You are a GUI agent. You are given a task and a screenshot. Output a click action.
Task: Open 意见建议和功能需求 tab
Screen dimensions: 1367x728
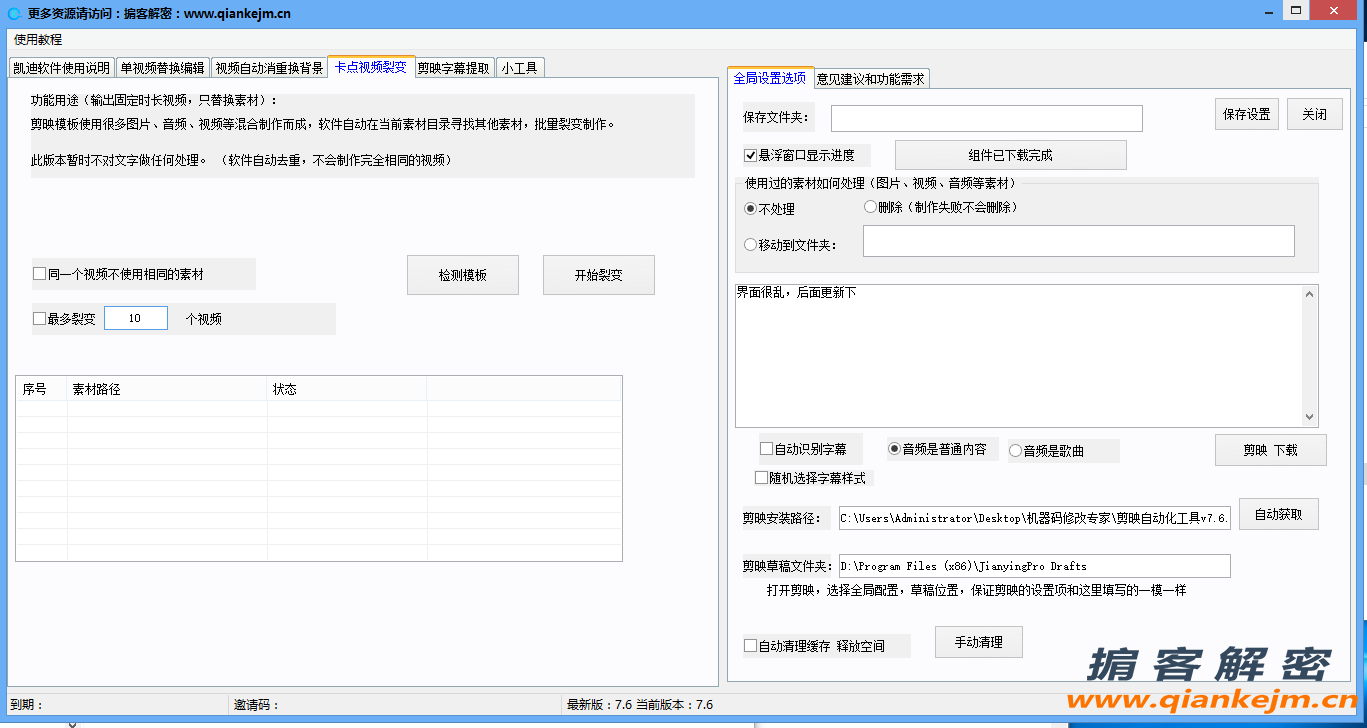(871, 79)
